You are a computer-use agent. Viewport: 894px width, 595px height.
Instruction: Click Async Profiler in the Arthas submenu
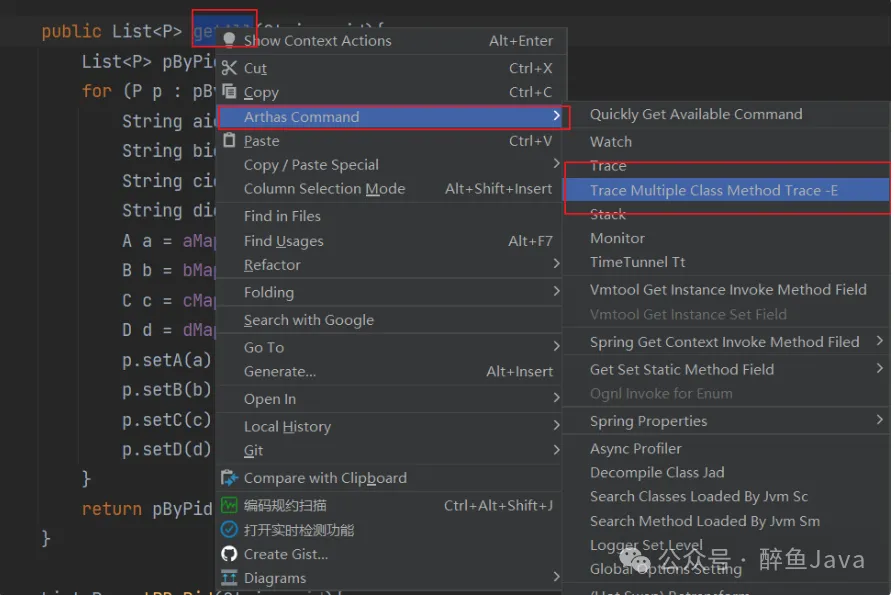(635, 449)
